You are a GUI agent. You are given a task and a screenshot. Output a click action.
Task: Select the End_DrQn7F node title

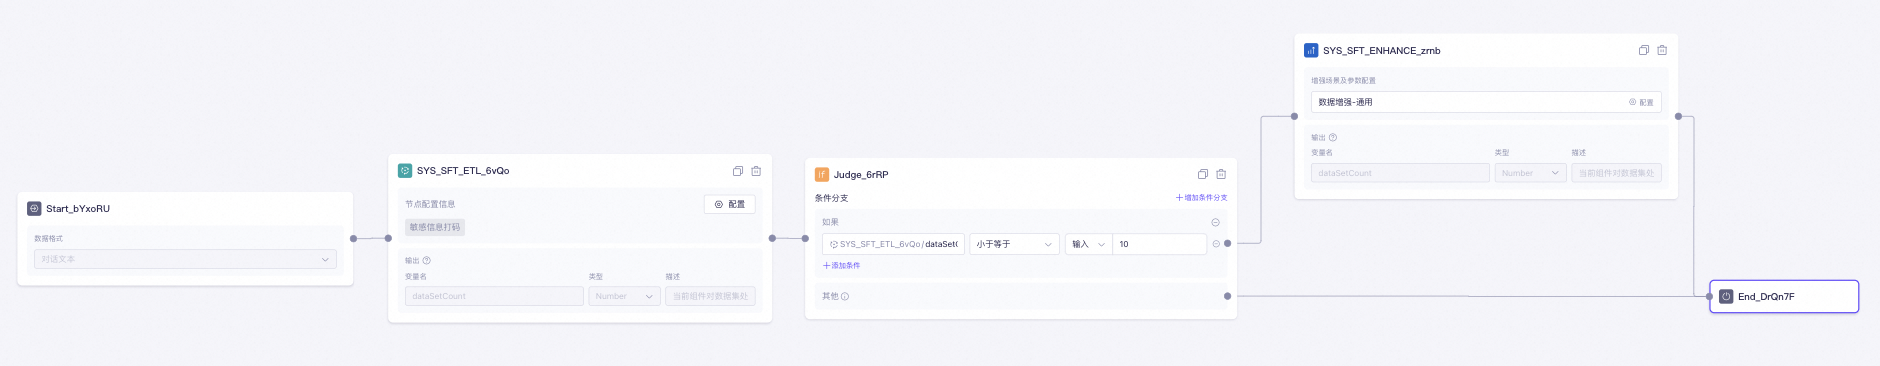(x=1766, y=297)
